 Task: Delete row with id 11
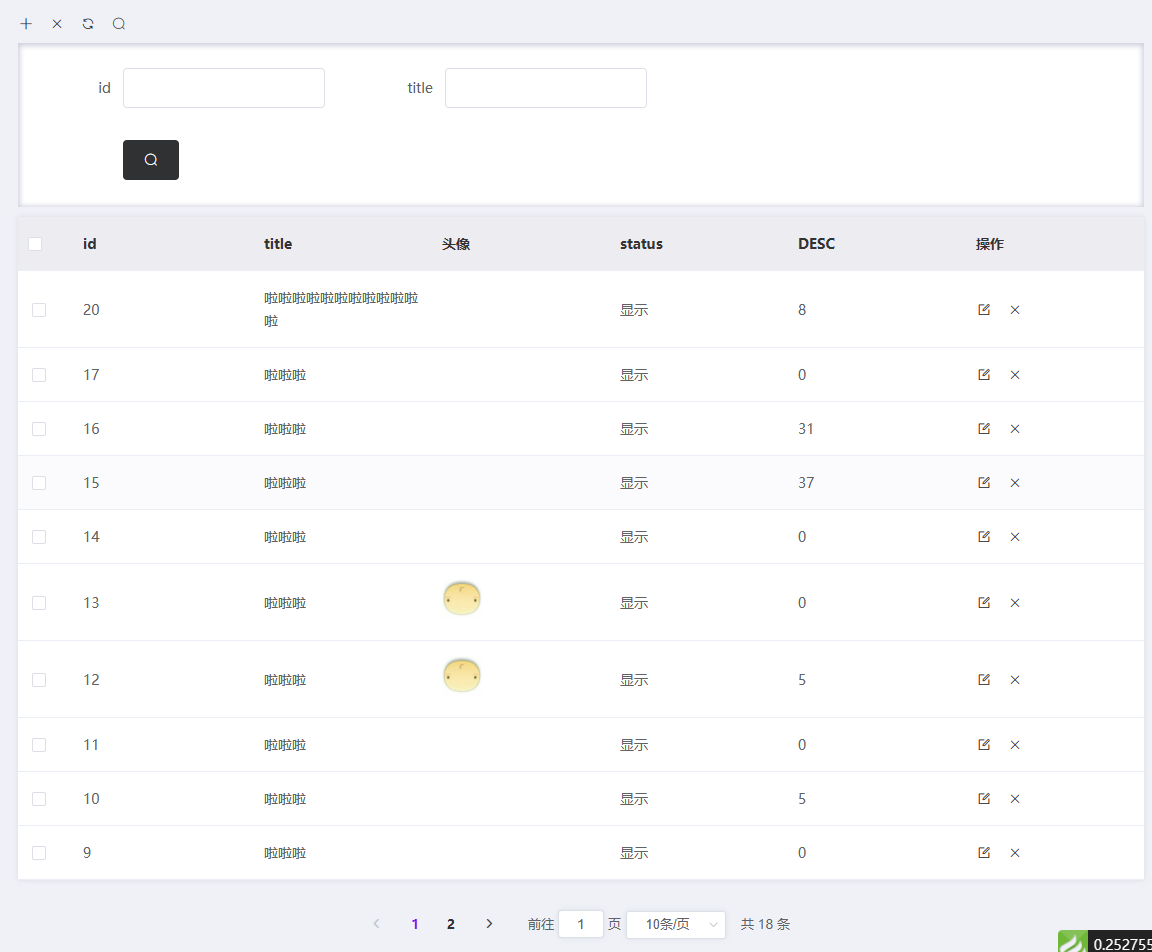click(1015, 744)
